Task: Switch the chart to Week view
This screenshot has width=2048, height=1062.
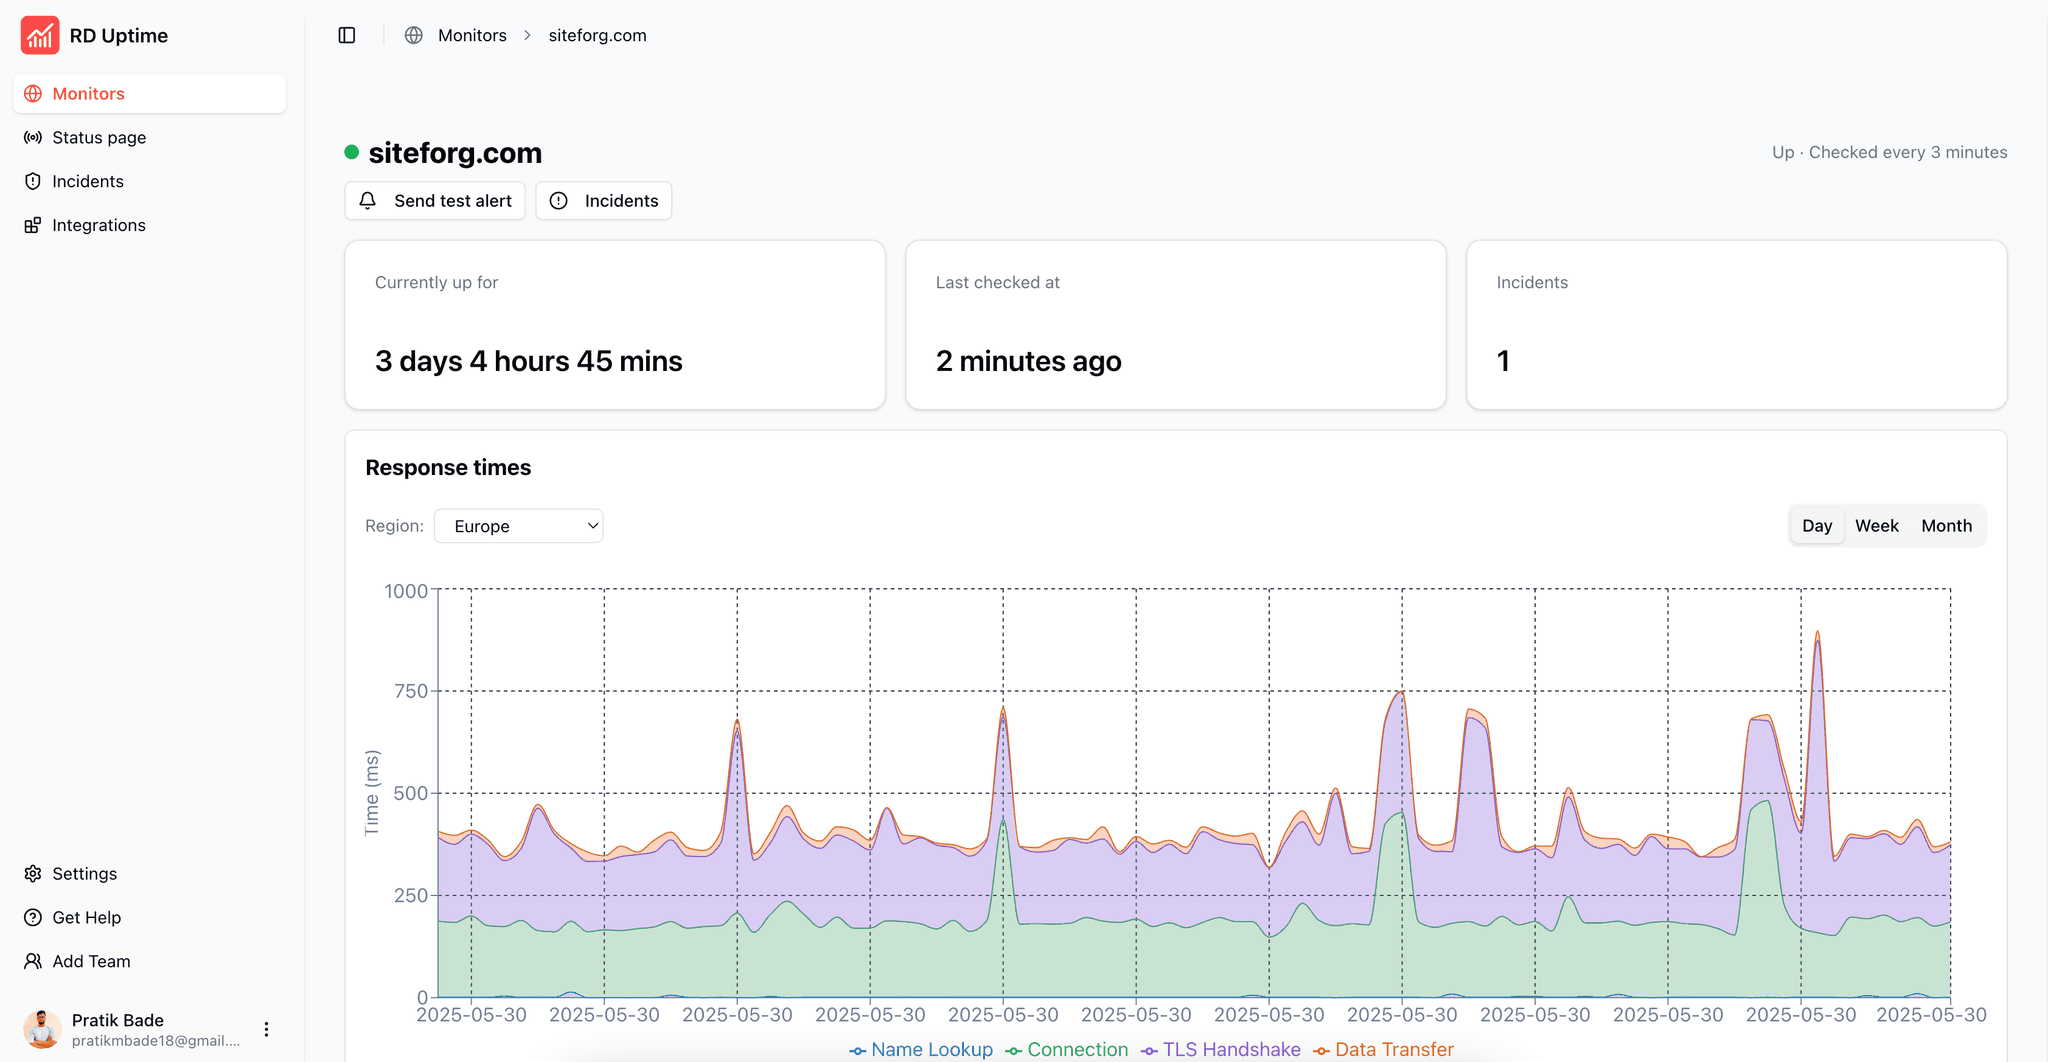Action: click(x=1876, y=526)
